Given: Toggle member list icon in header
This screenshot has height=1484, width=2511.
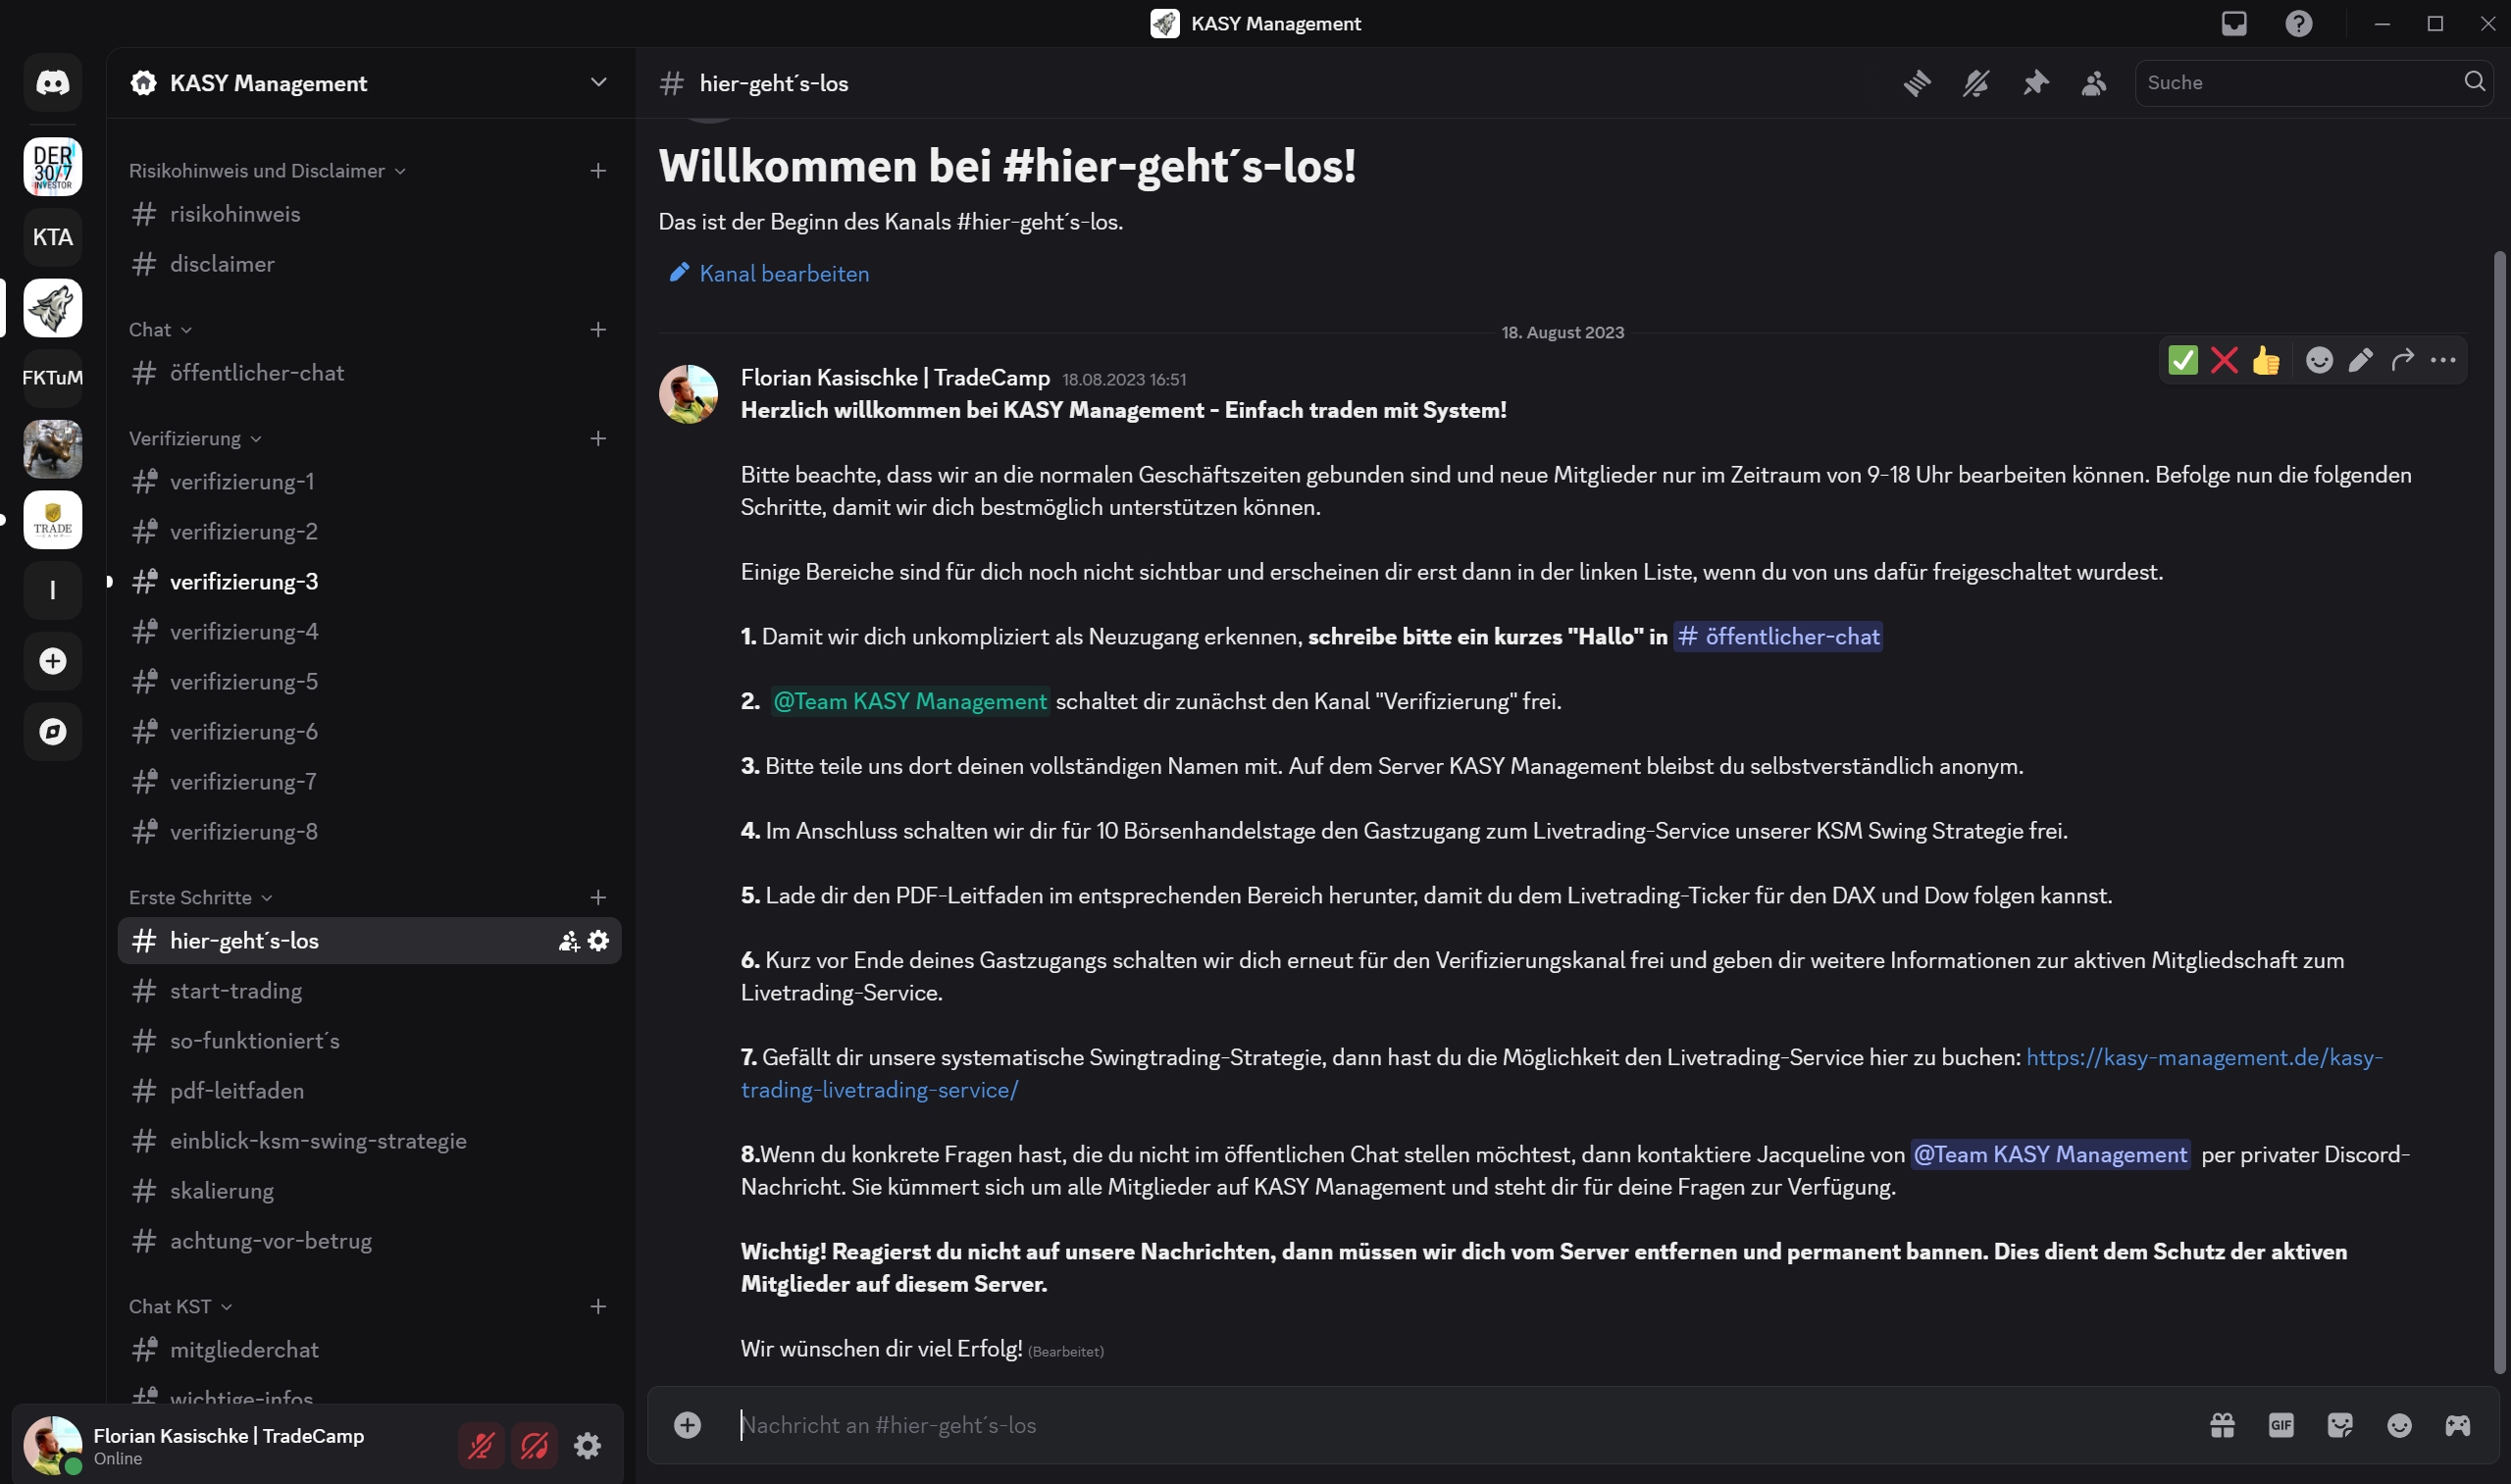Looking at the screenshot, I should click(x=2094, y=83).
